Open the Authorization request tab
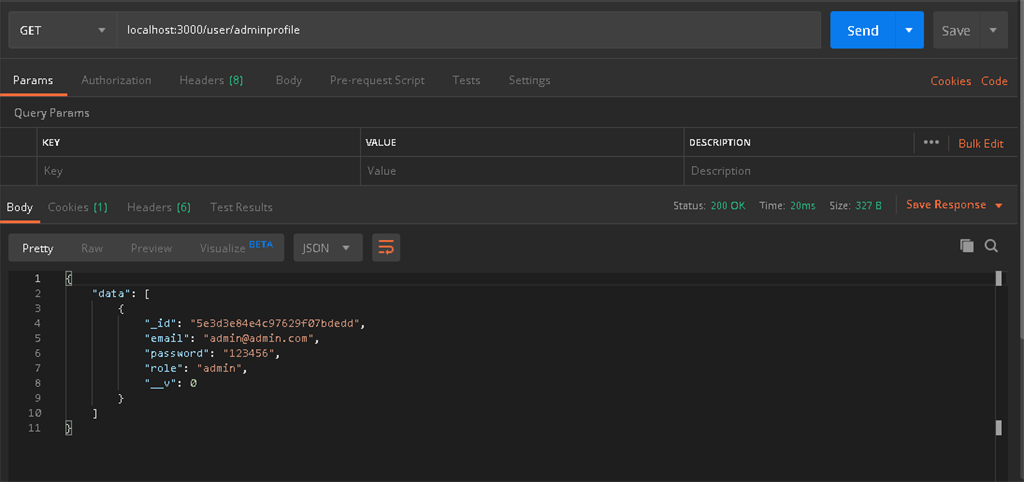Viewport: 1024px width, 482px height. [116, 80]
